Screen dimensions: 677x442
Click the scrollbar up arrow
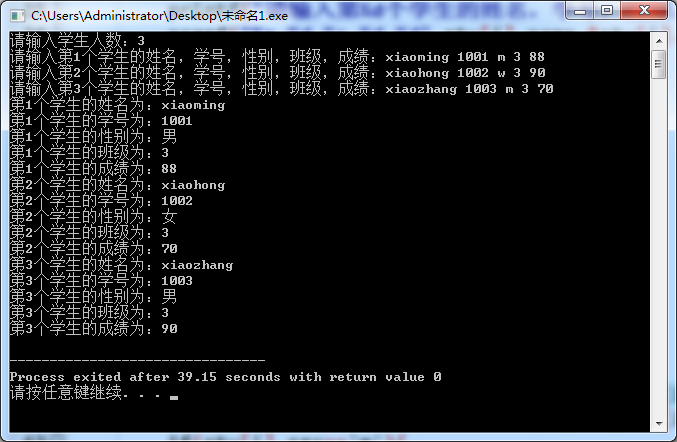tap(659, 41)
